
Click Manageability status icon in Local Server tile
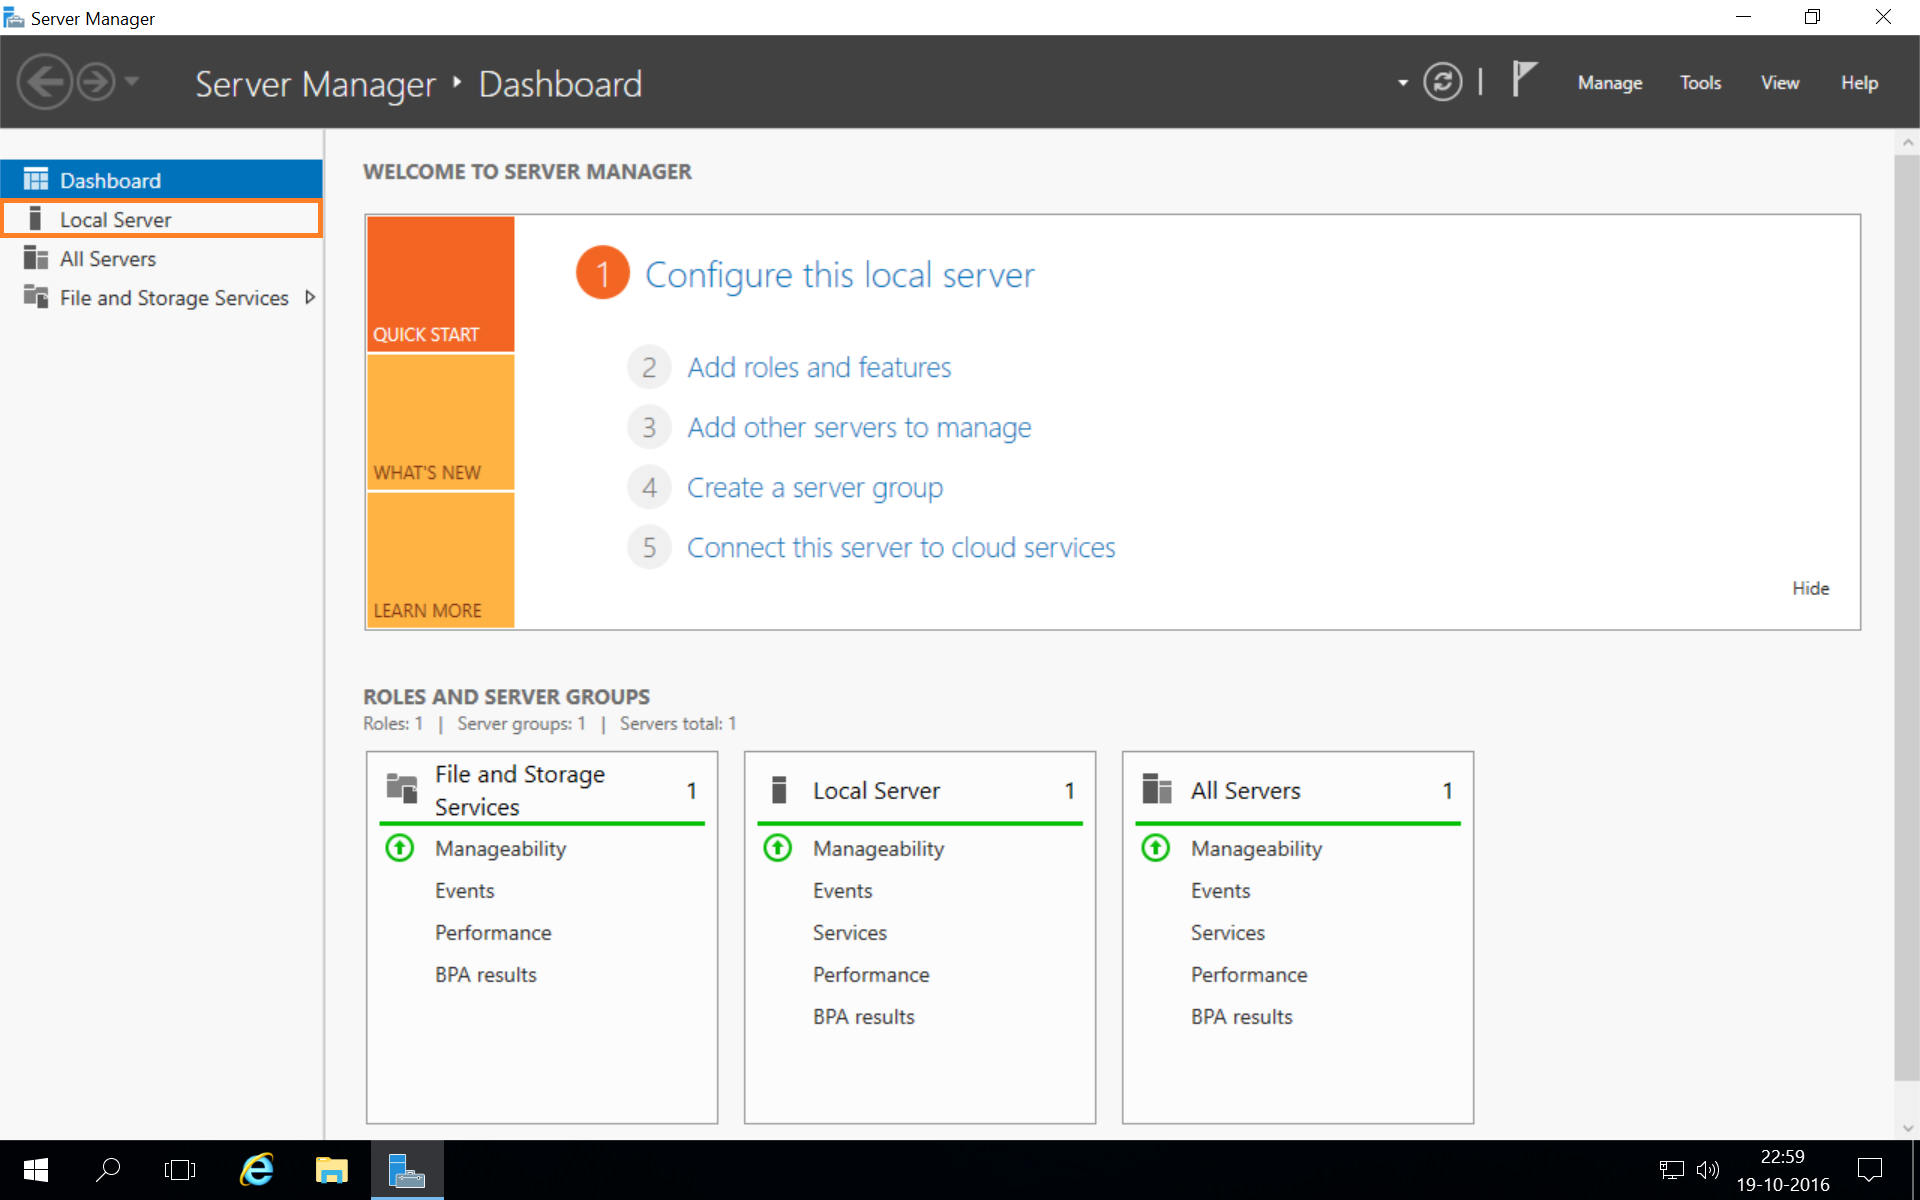[x=777, y=848]
